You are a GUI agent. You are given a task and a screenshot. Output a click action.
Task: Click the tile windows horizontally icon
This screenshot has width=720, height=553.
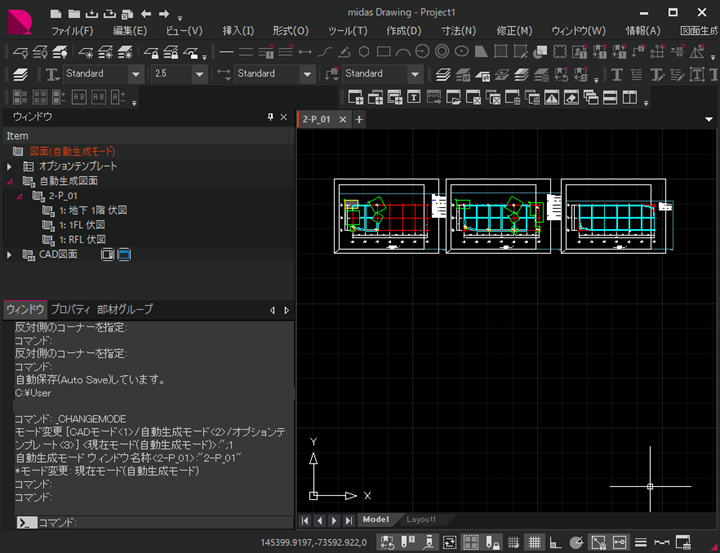coord(610,97)
